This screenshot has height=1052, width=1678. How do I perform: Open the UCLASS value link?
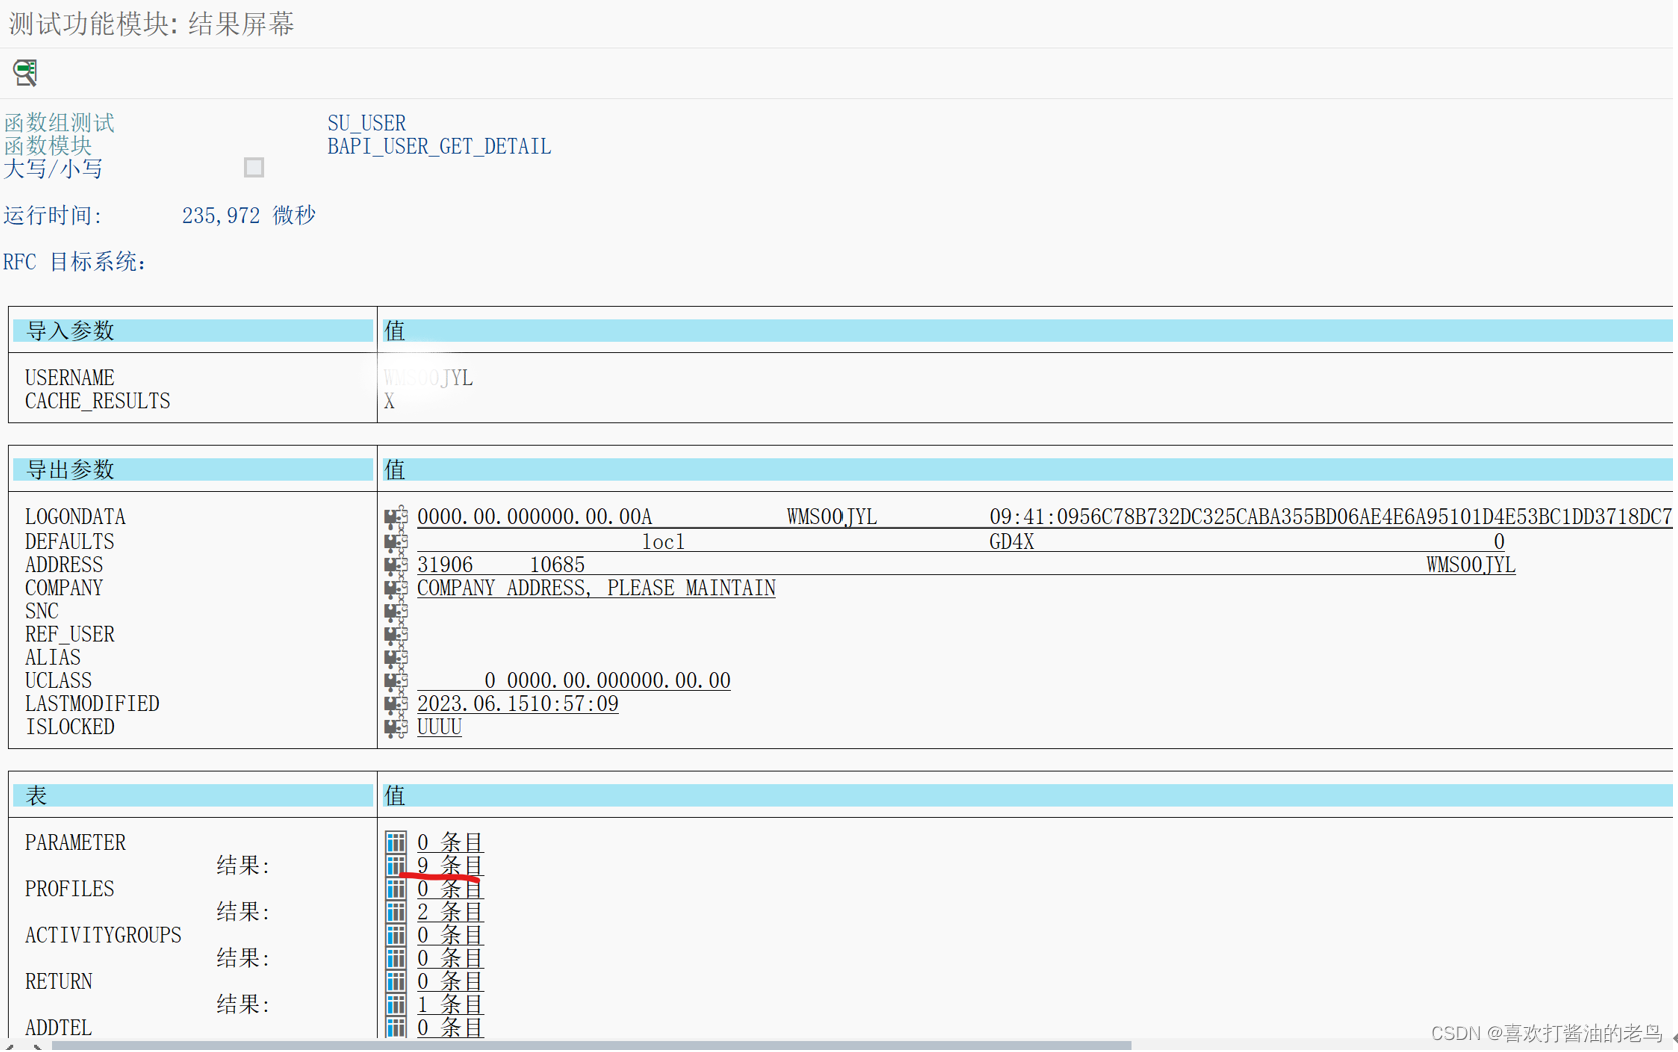coord(574,681)
